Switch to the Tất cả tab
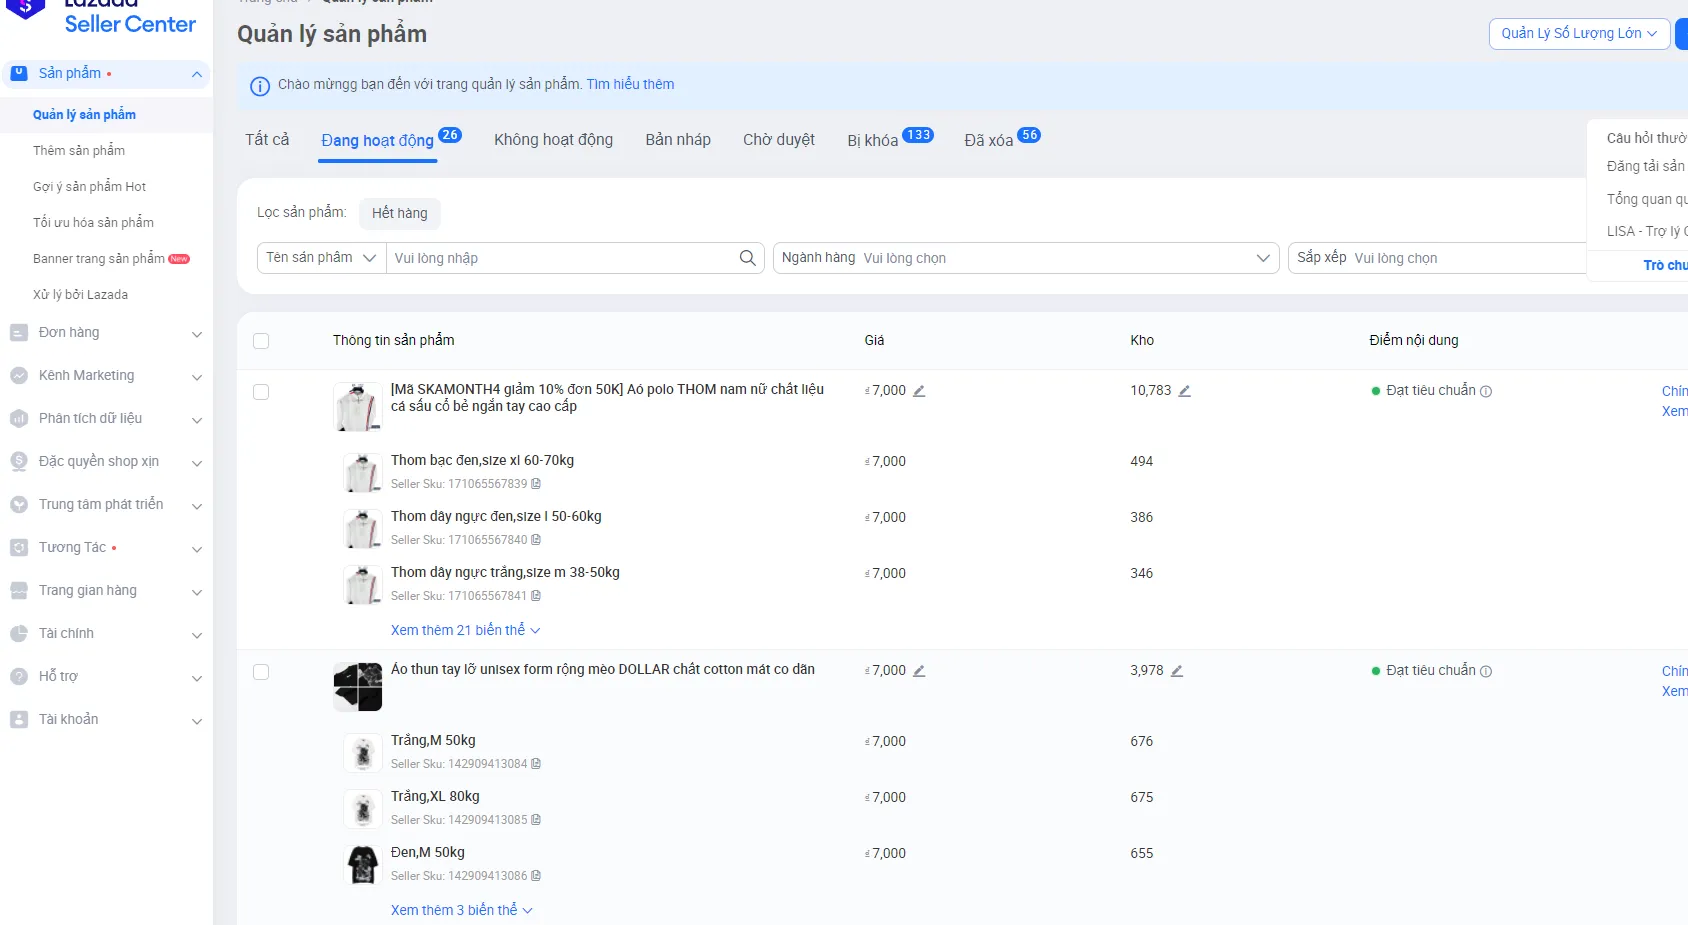Viewport: 1688px width, 925px height. point(267,140)
